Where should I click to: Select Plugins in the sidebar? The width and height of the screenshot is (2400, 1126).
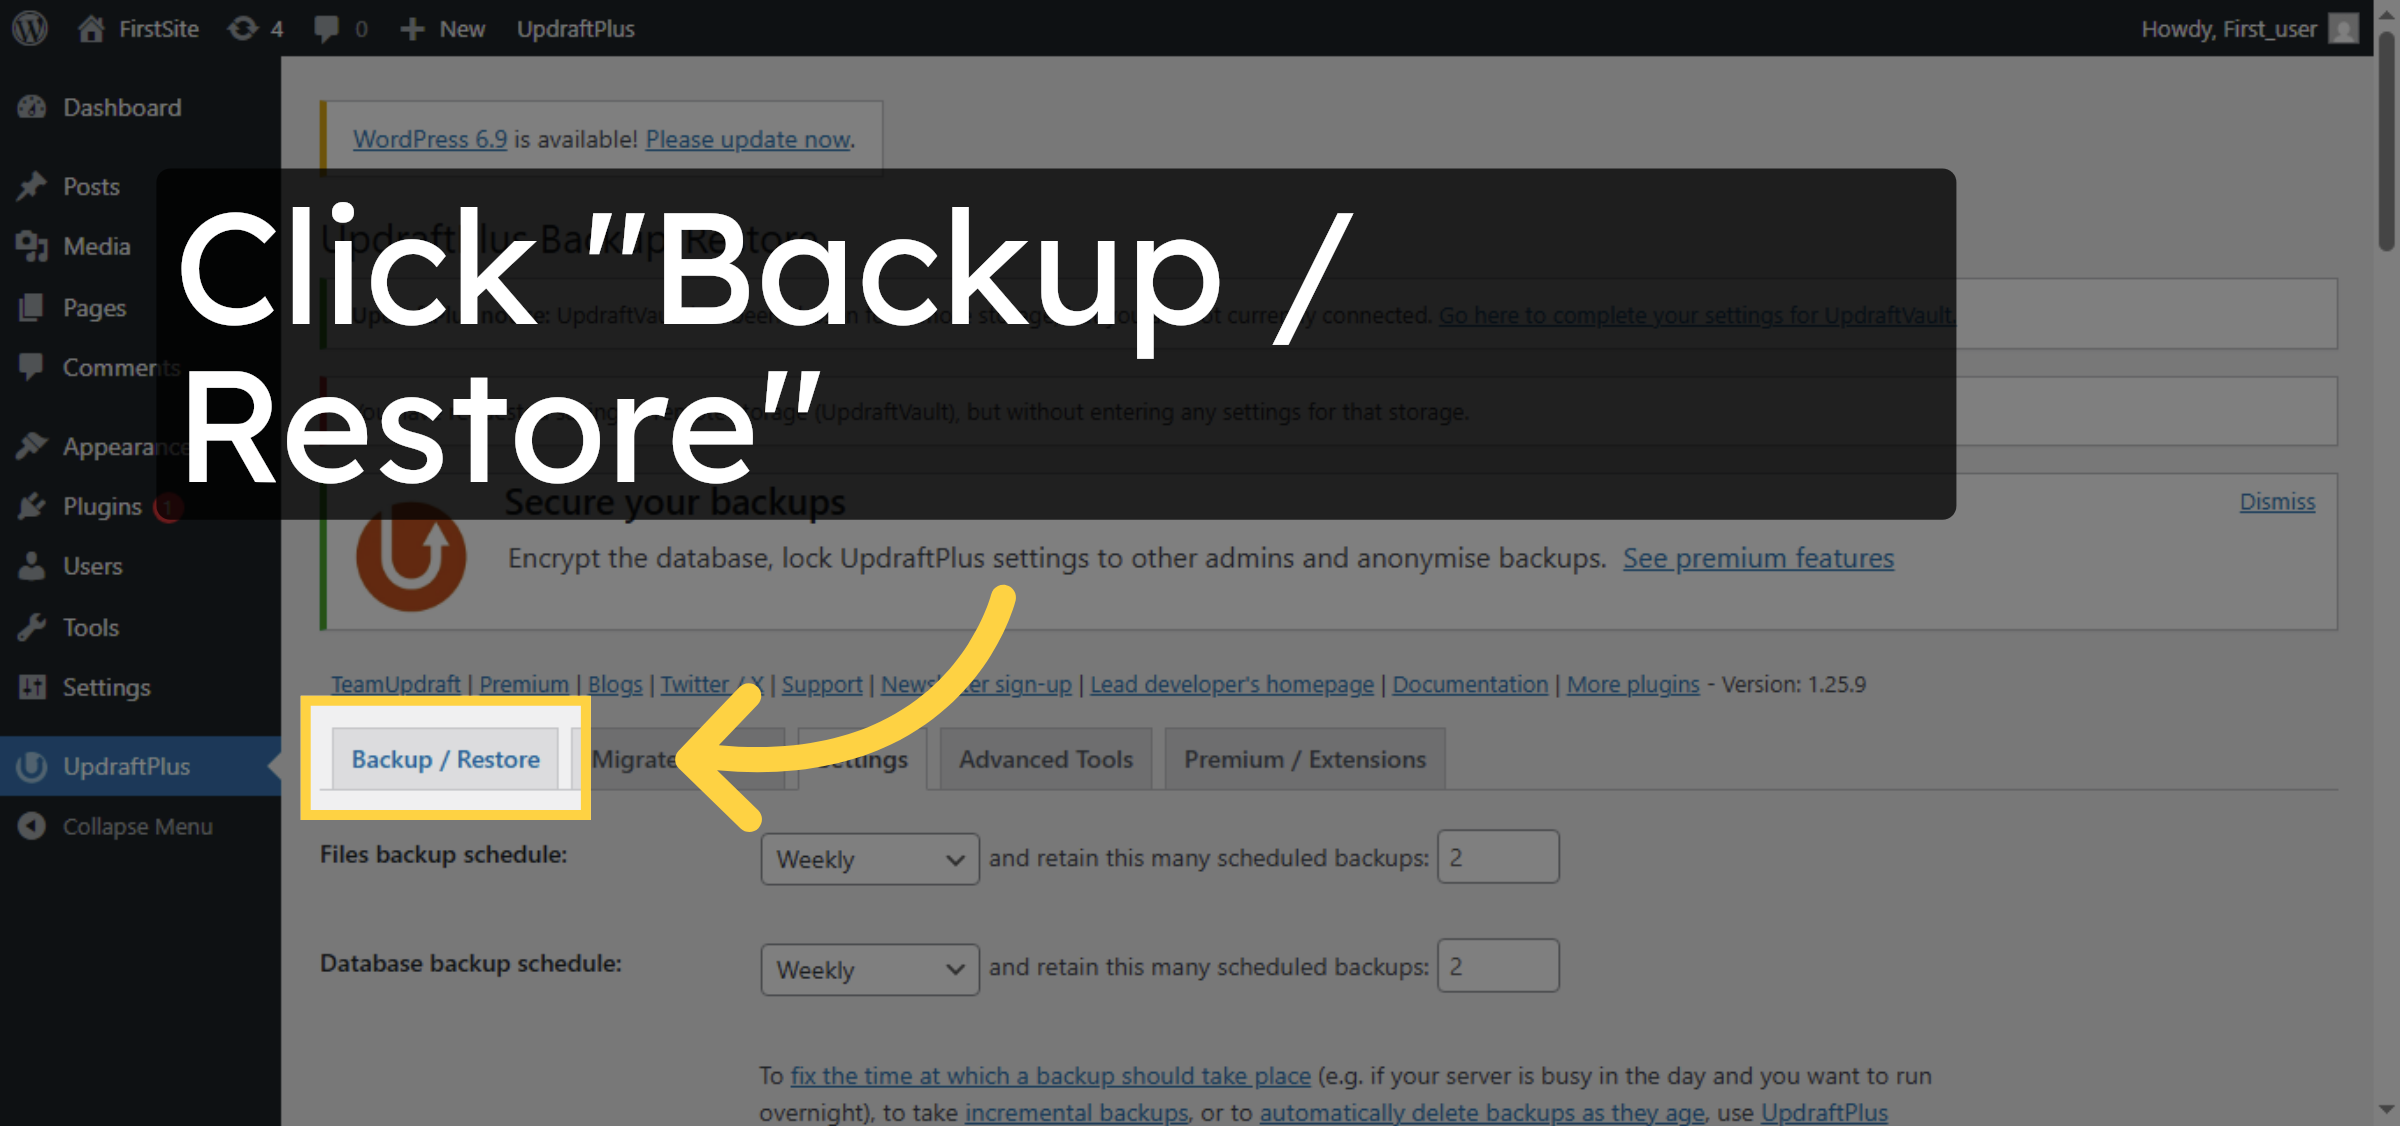[x=100, y=506]
